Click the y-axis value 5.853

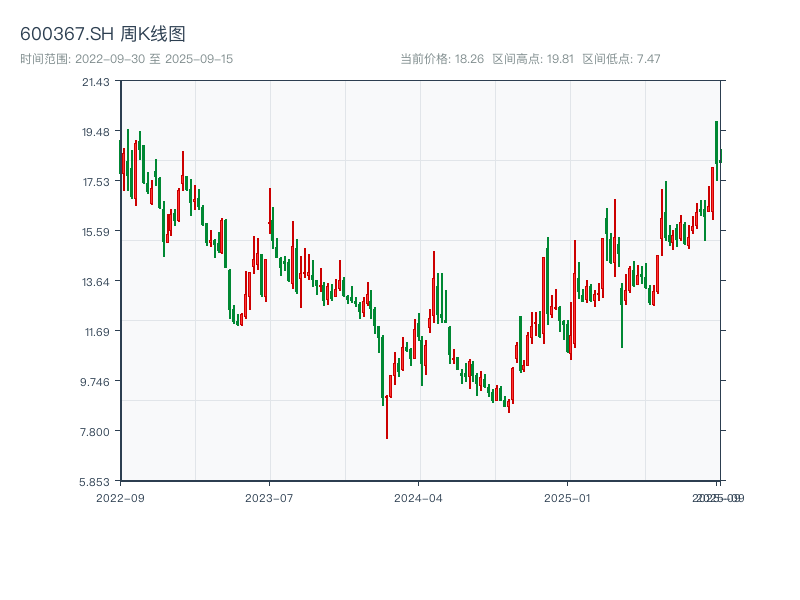click(94, 482)
